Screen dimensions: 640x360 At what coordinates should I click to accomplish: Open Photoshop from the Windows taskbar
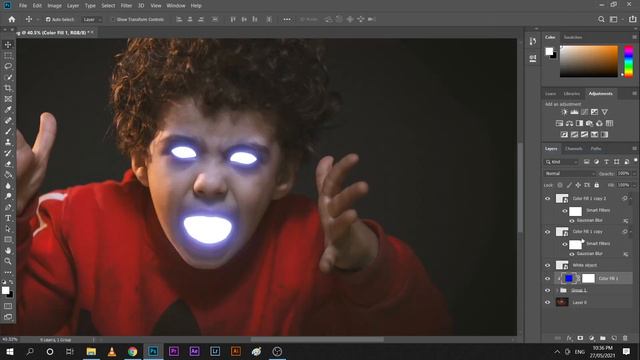tap(153, 351)
